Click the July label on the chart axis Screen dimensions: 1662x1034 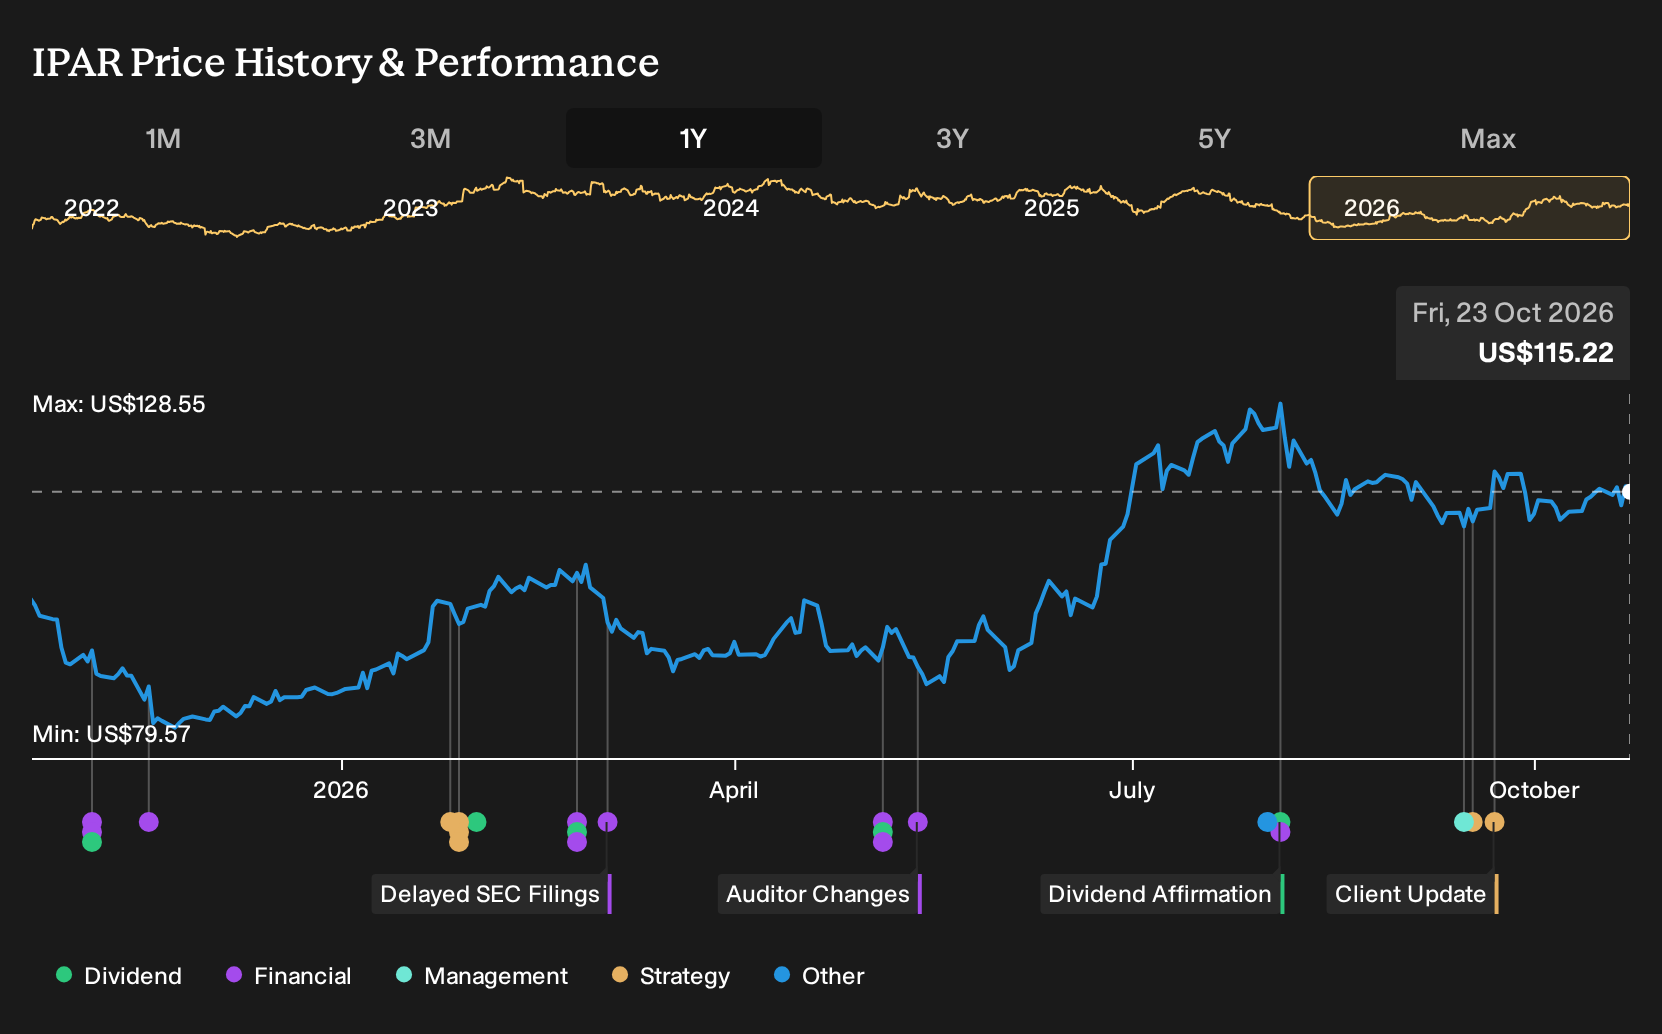click(x=1132, y=790)
